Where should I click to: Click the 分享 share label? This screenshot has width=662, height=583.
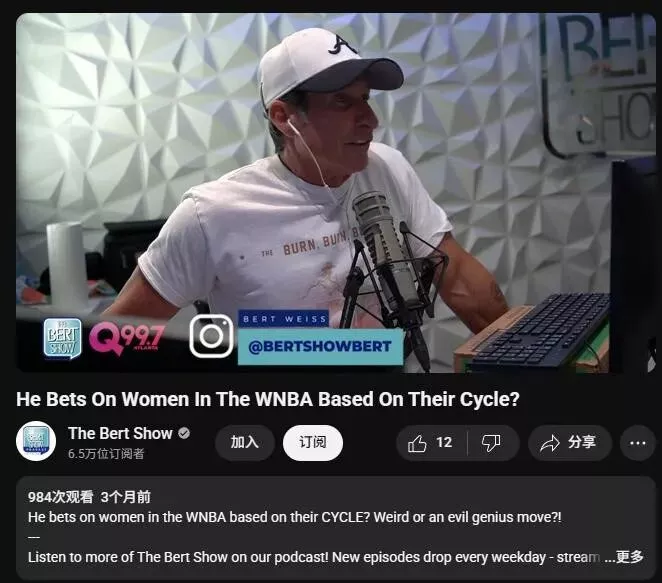coord(582,442)
